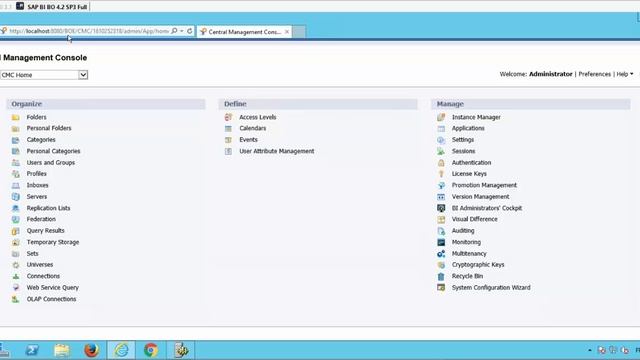Click the Authentication lock icon
Viewport: 640px width, 360px height.
(x=441, y=163)
